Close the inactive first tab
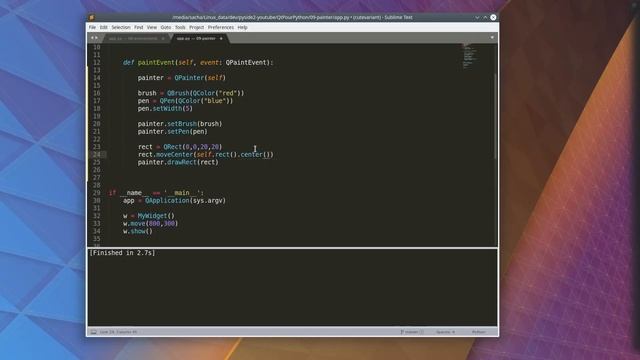Image resolution: width=640 pixels, height=360 pixels. pyautogui.click(x=163, y=38)
